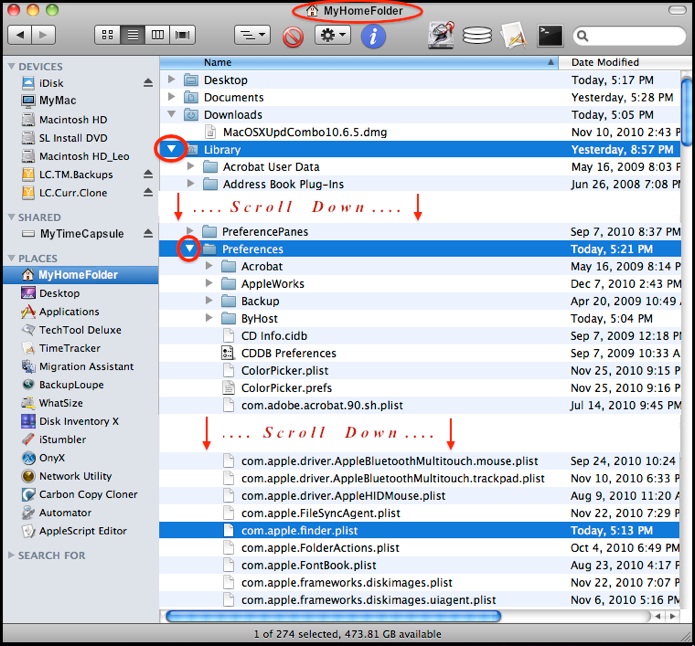695x646 pixels.
Task: Eject the iDisk volume
Action: (x=148, y=83)
